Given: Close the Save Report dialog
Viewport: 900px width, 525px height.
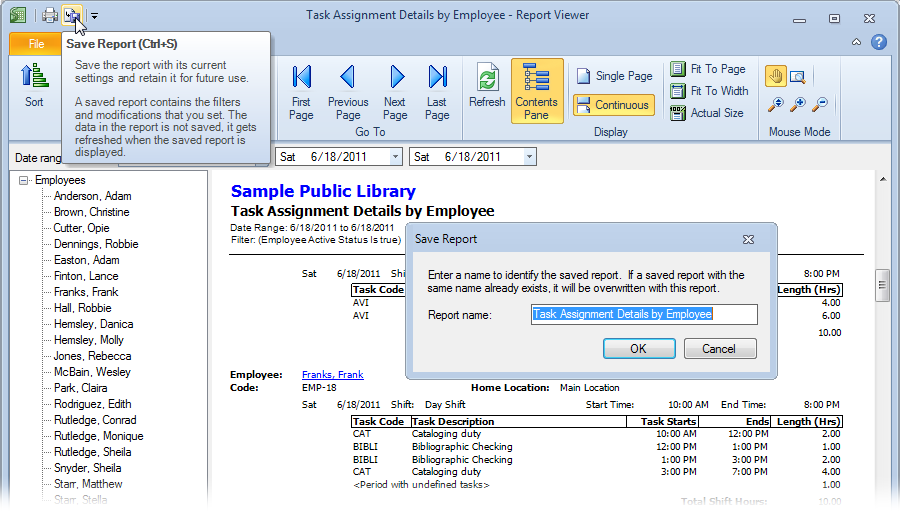Looking at the screenshot, I should pos(748,239).
